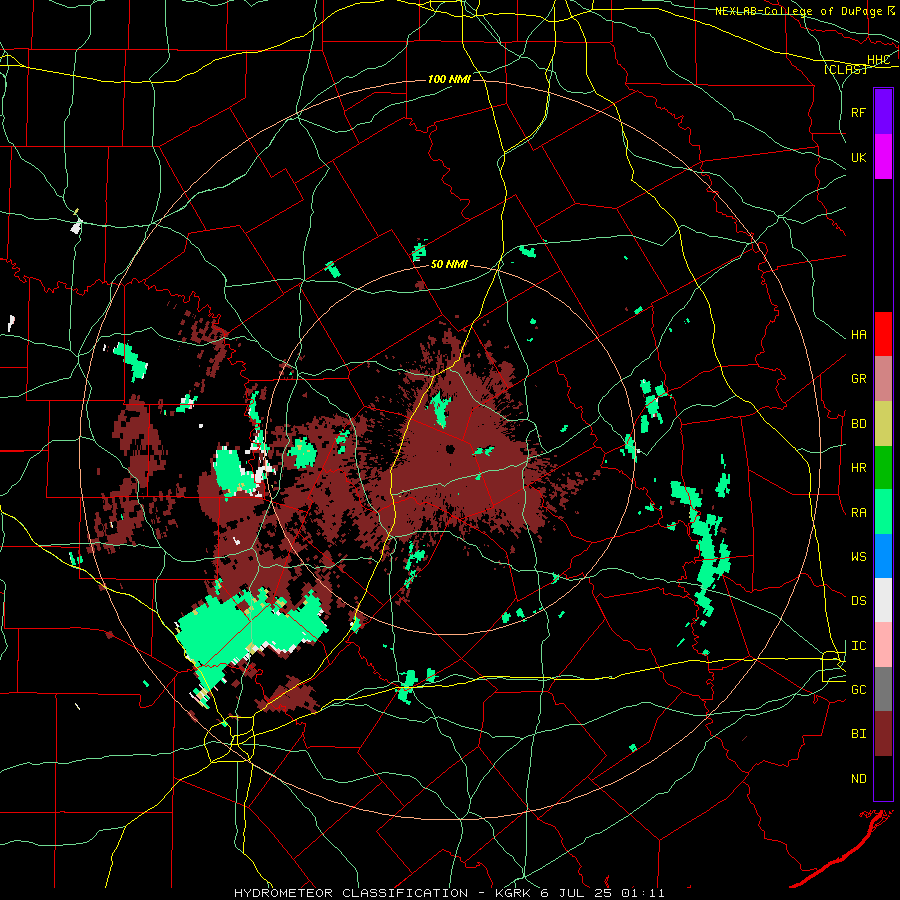Click the WS legend label
Image resolution: width=900 pixels, height=900 pixels.
[858, 557]
